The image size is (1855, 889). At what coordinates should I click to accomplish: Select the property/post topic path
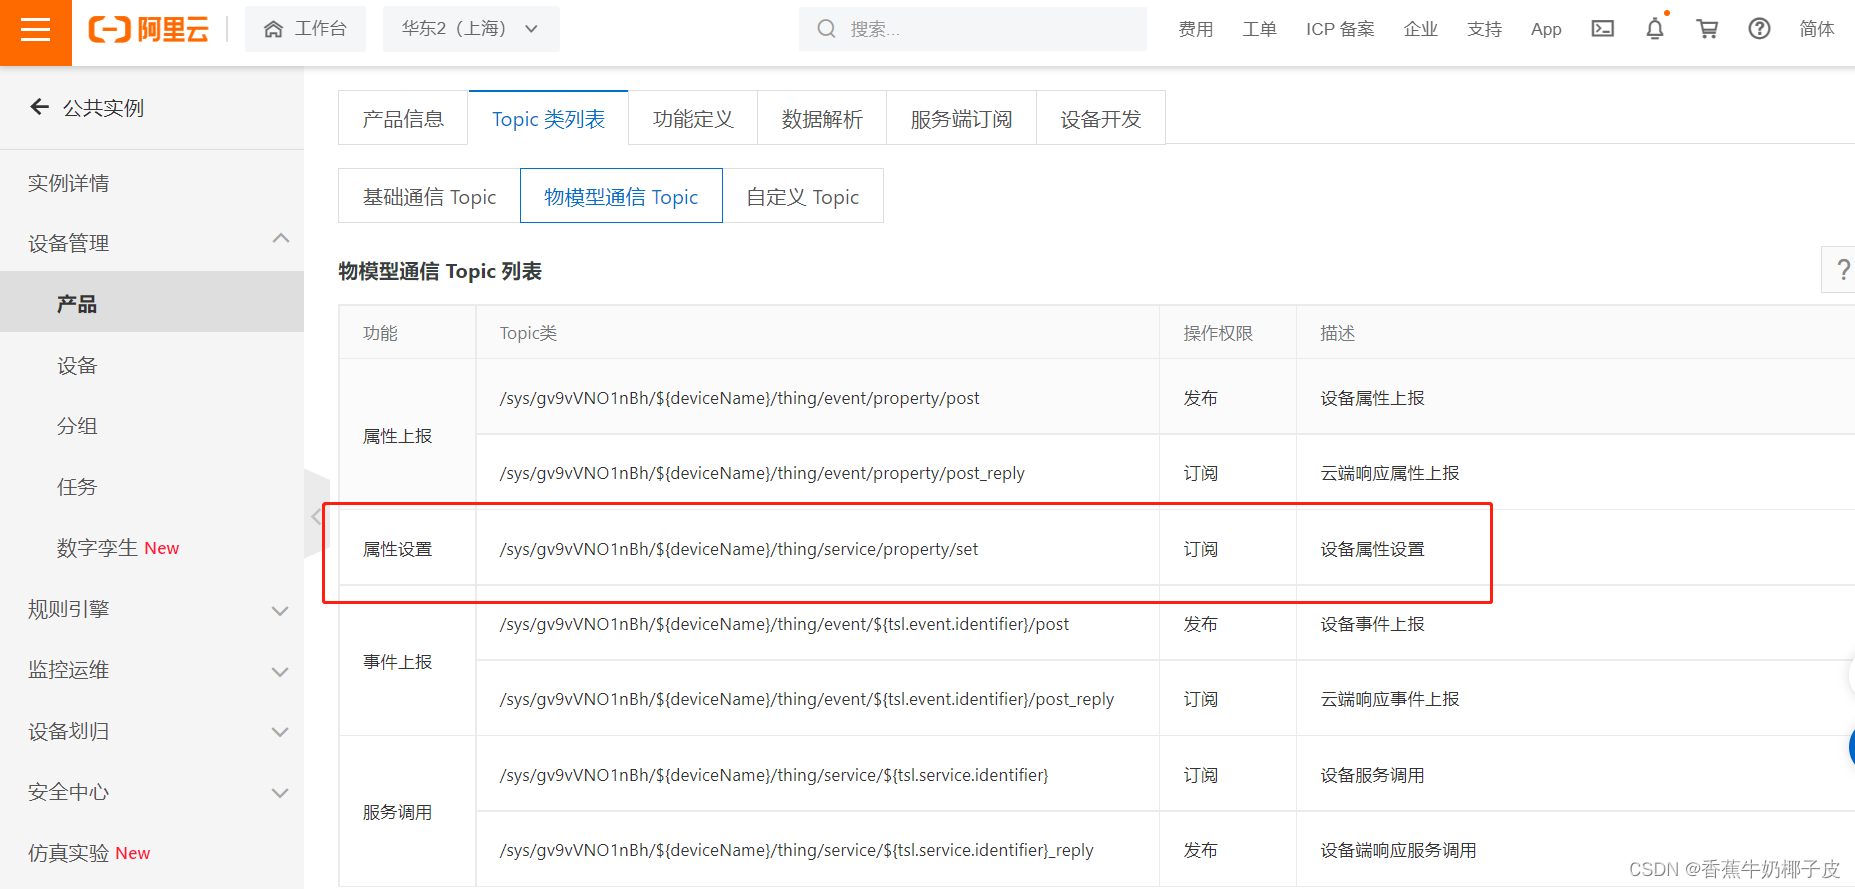pyautogui.click(x=739, y=398)
